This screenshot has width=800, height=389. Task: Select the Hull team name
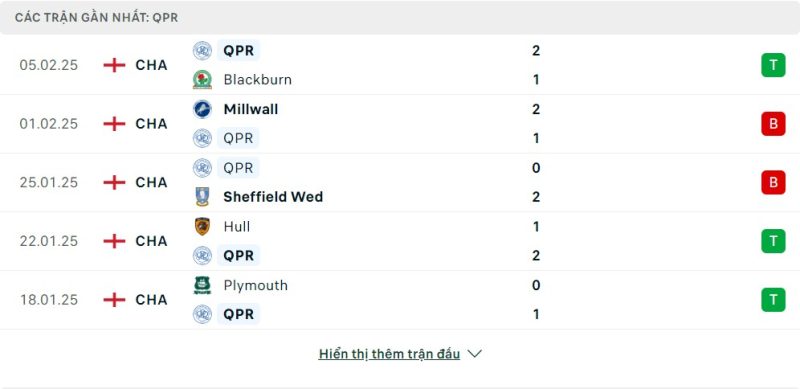237,226
